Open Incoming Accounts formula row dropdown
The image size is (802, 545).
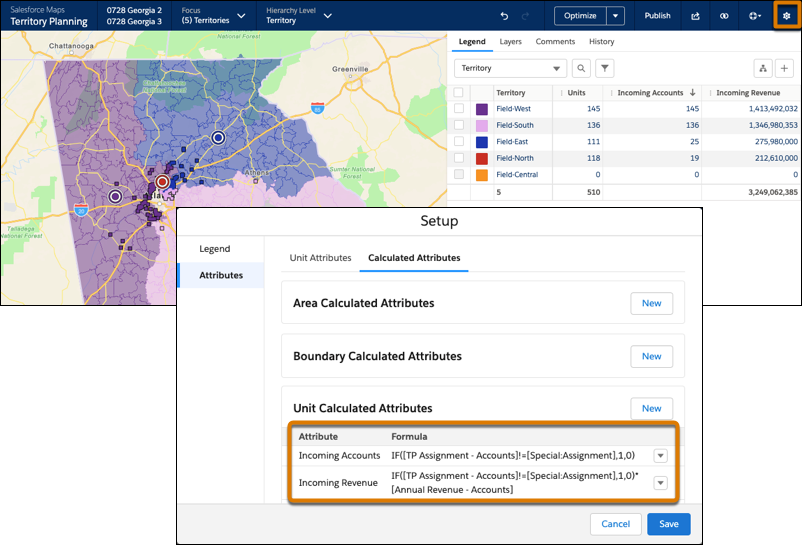660,456
